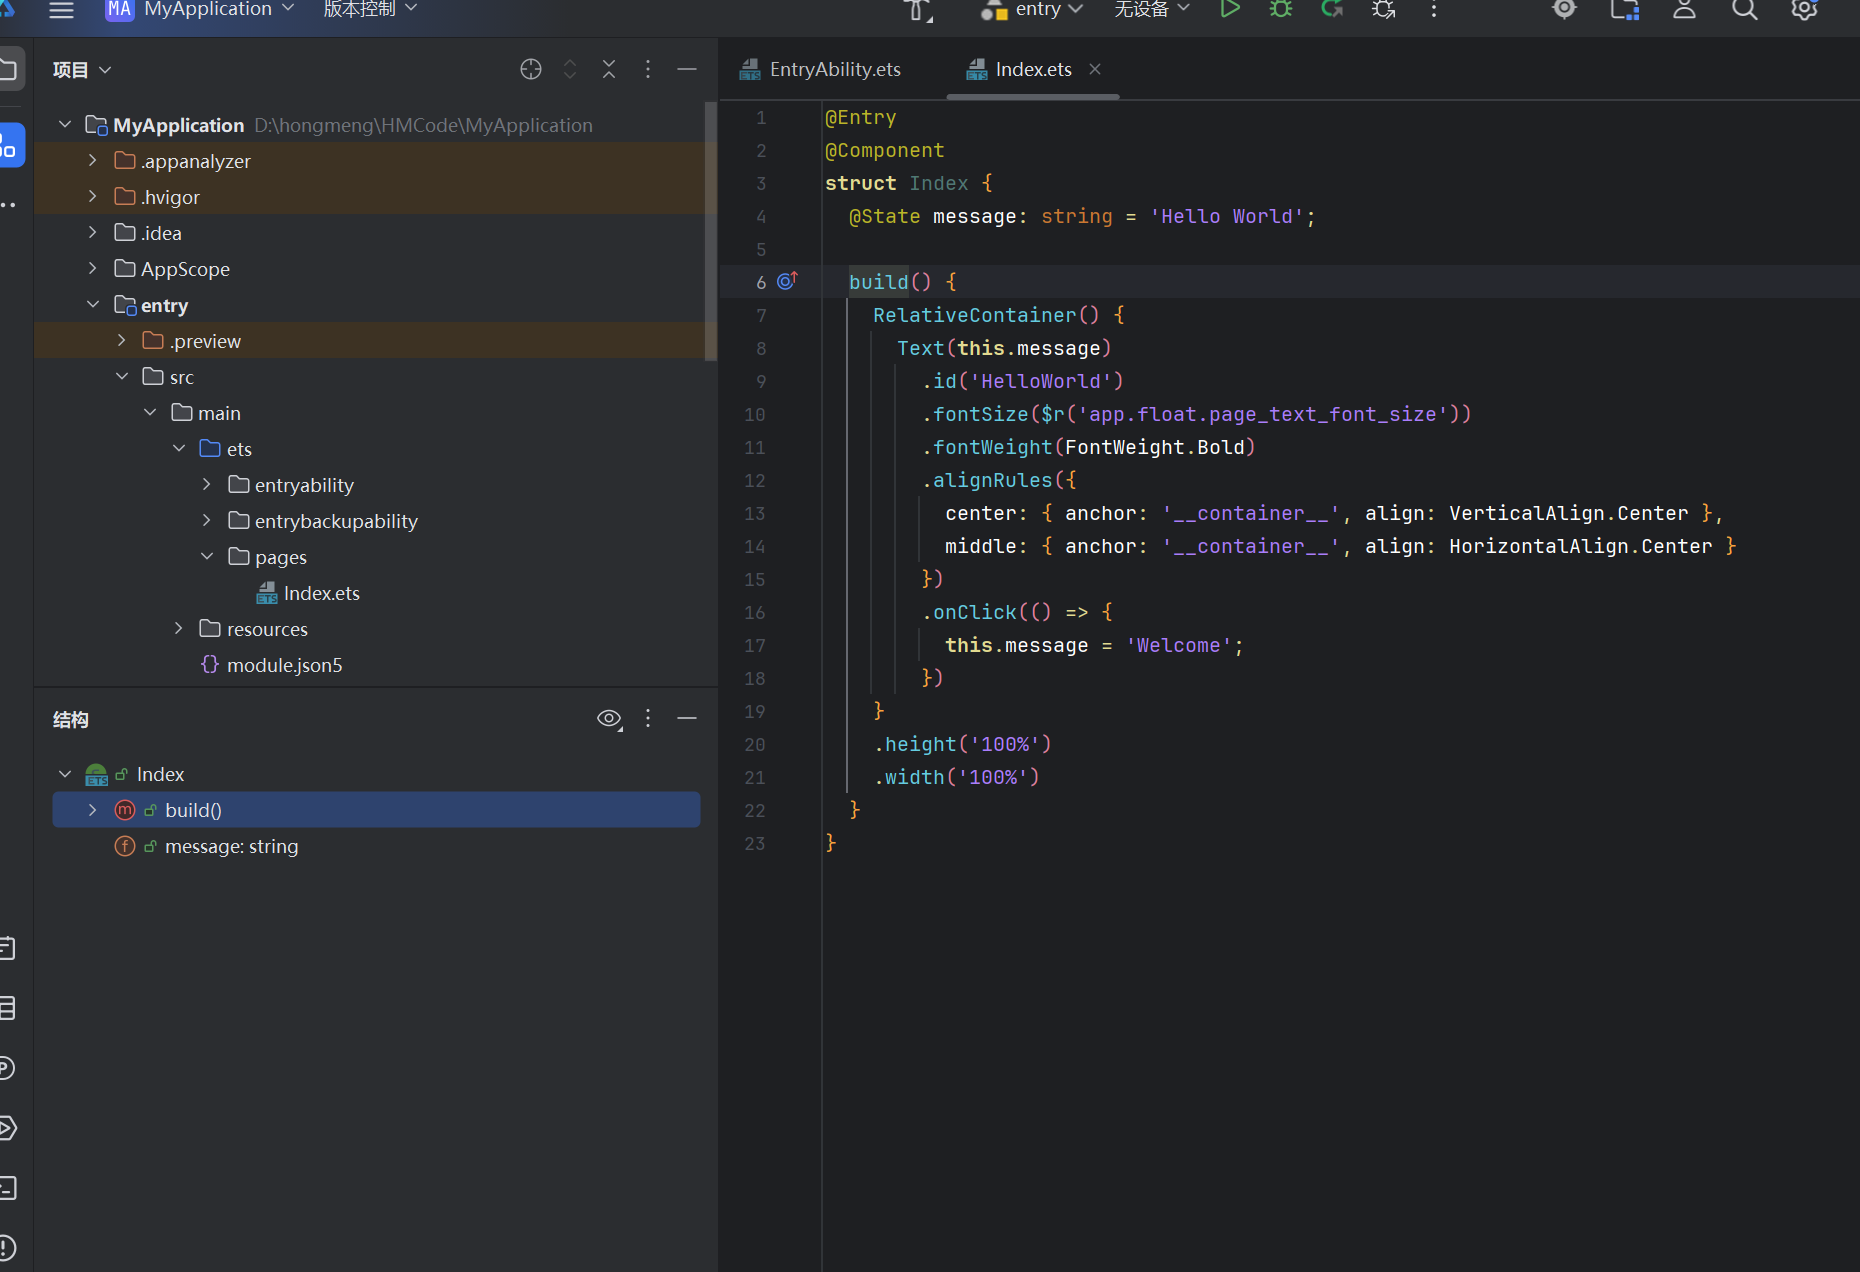Open the main hamburger menu

[61, 11]
